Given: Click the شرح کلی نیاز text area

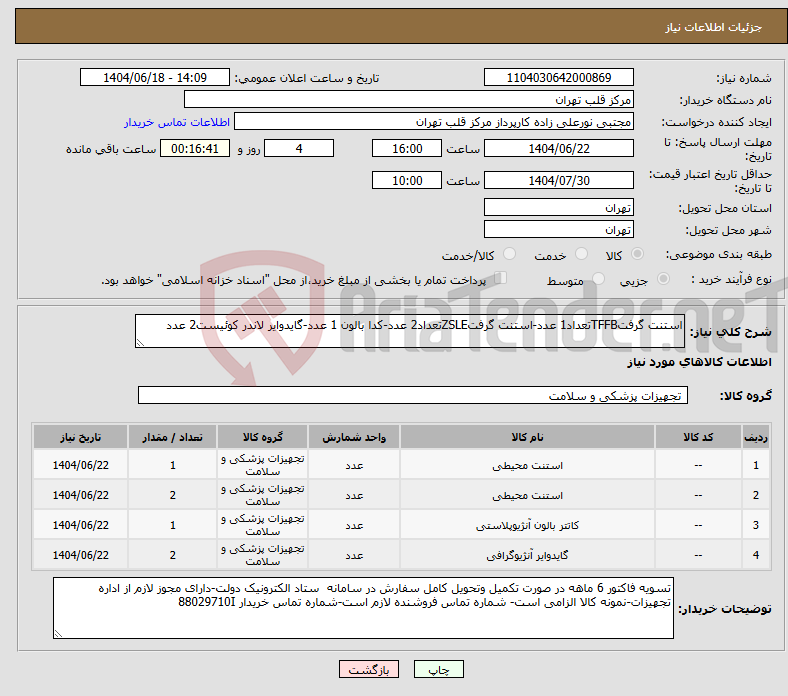Looking at the screenshot, I should [410, 333].
